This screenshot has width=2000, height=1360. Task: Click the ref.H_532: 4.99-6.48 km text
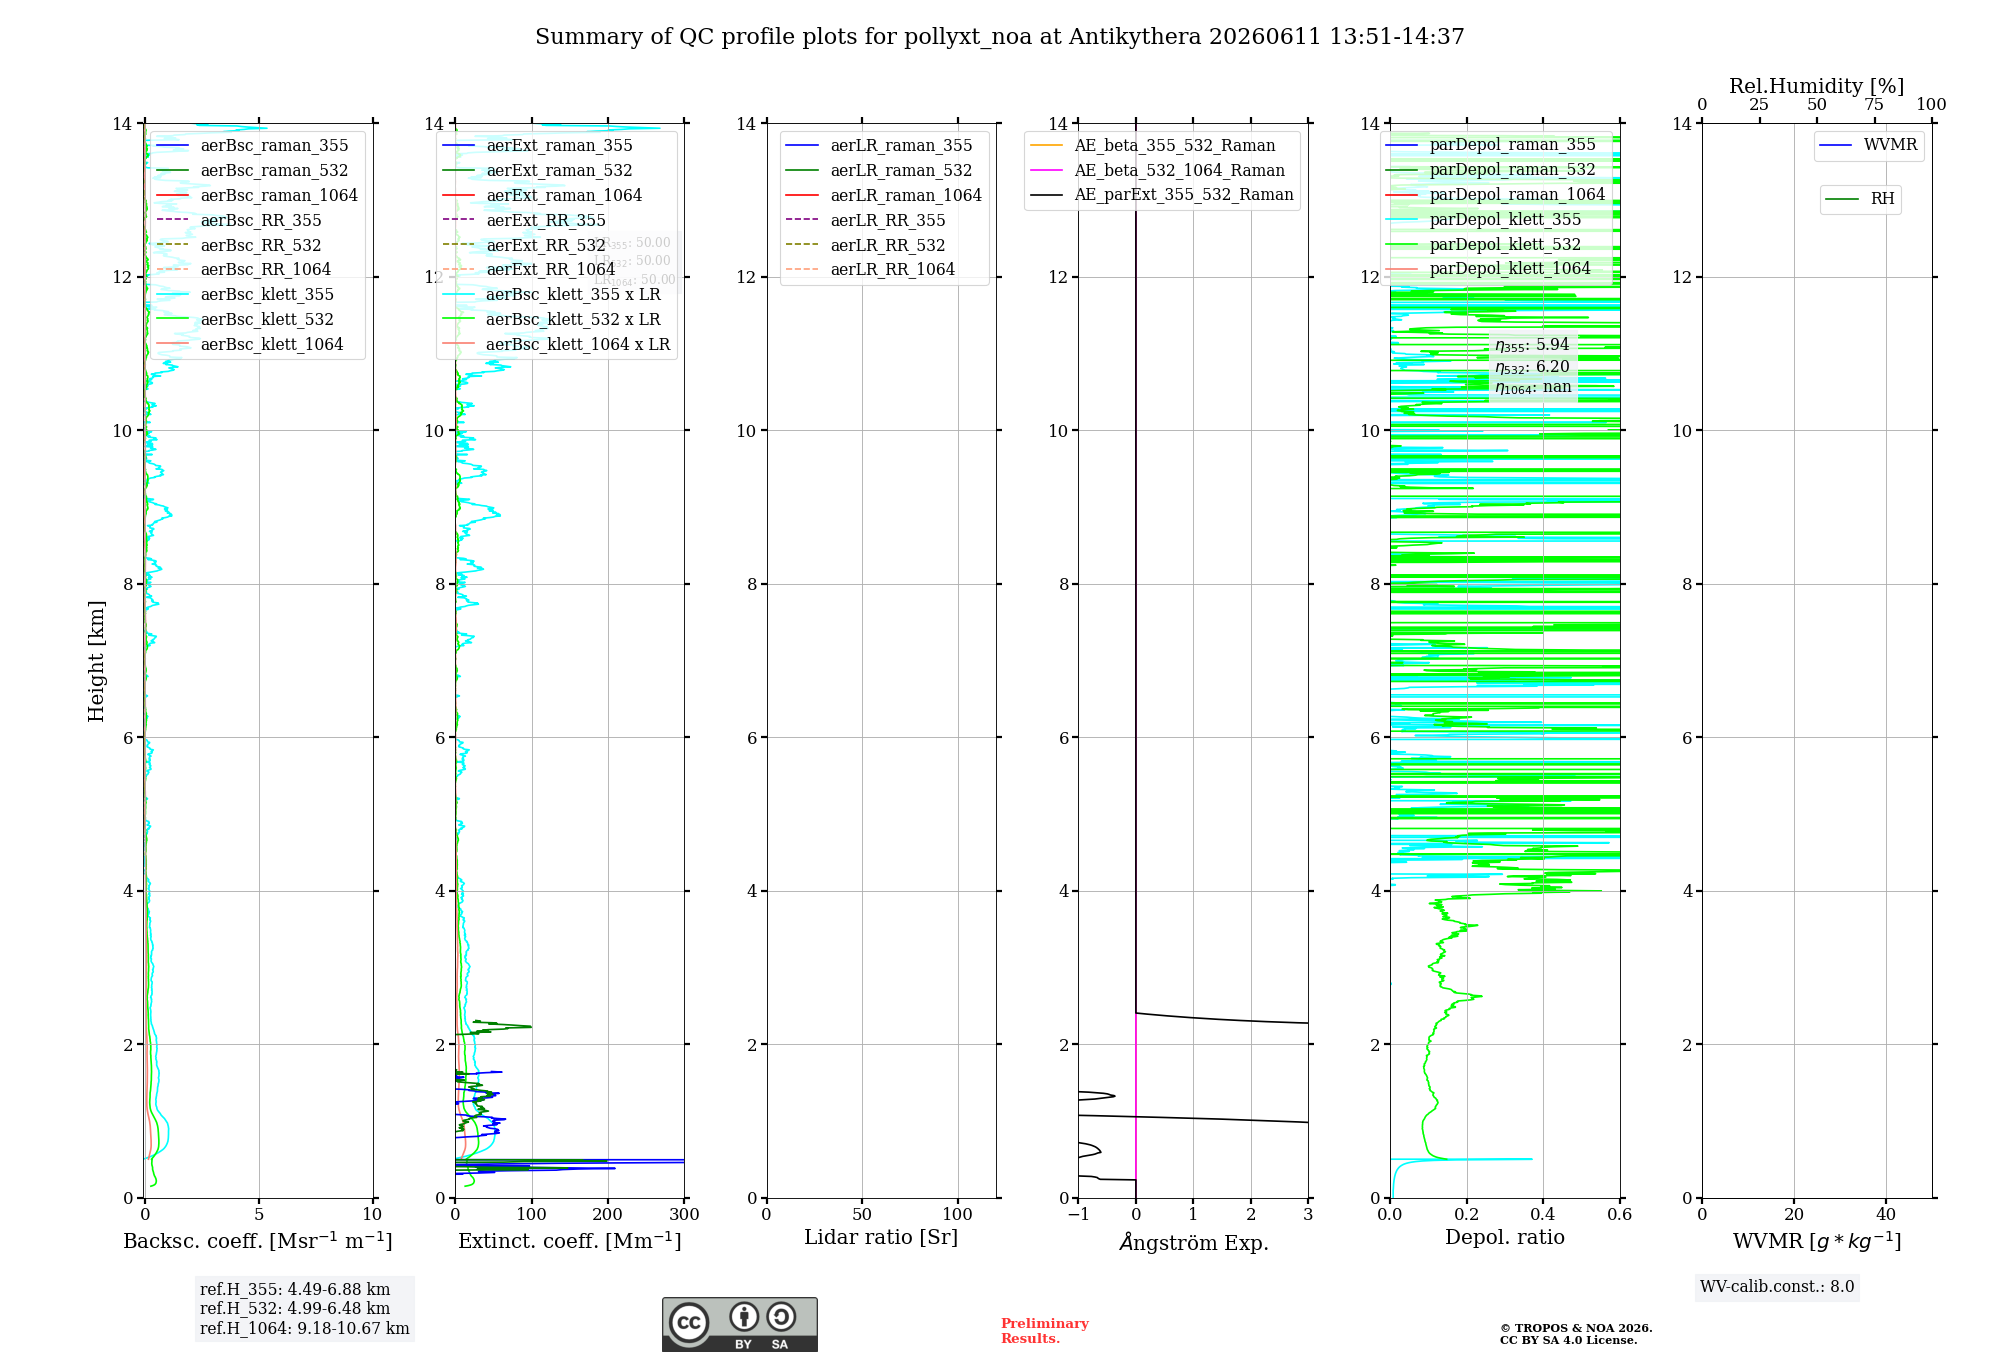(295, 1309)
